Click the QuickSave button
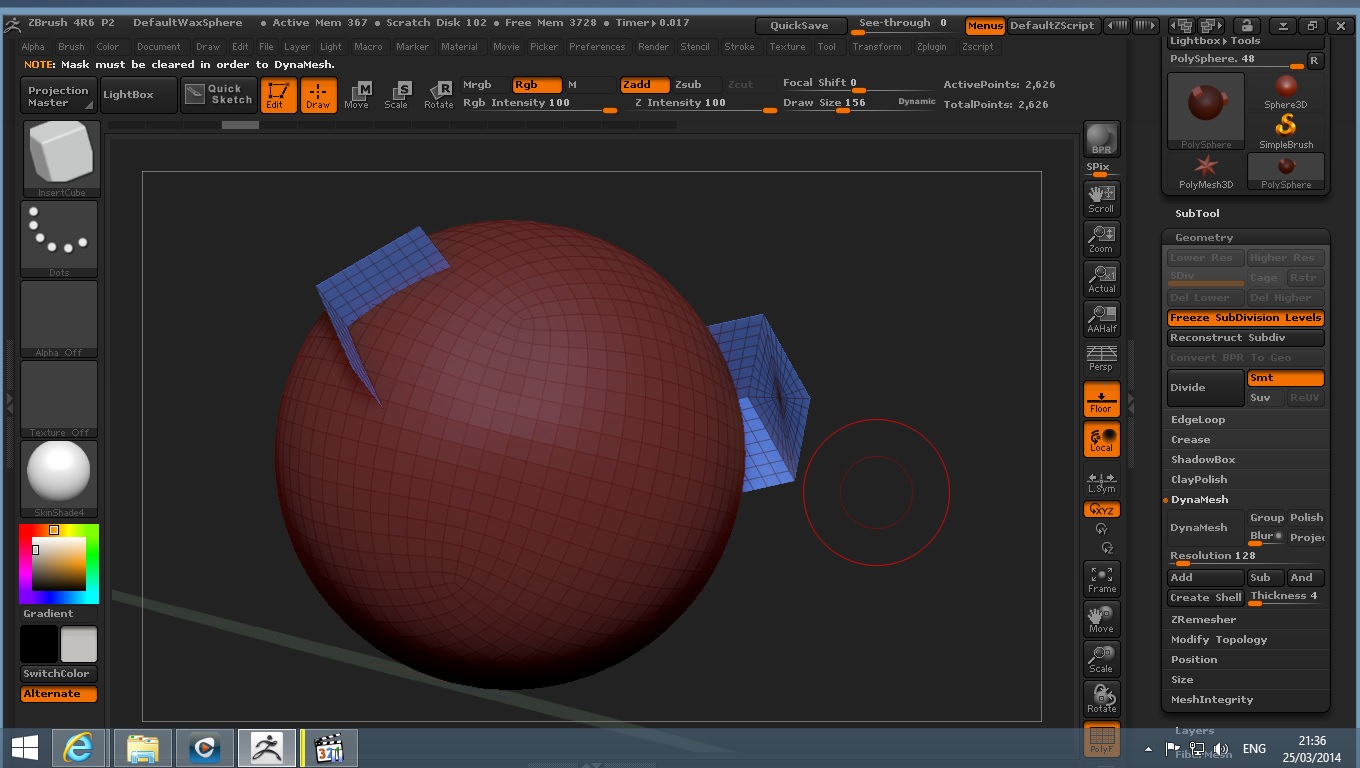The height and width of the screenshot is (768, 1360). pos(799,25)
